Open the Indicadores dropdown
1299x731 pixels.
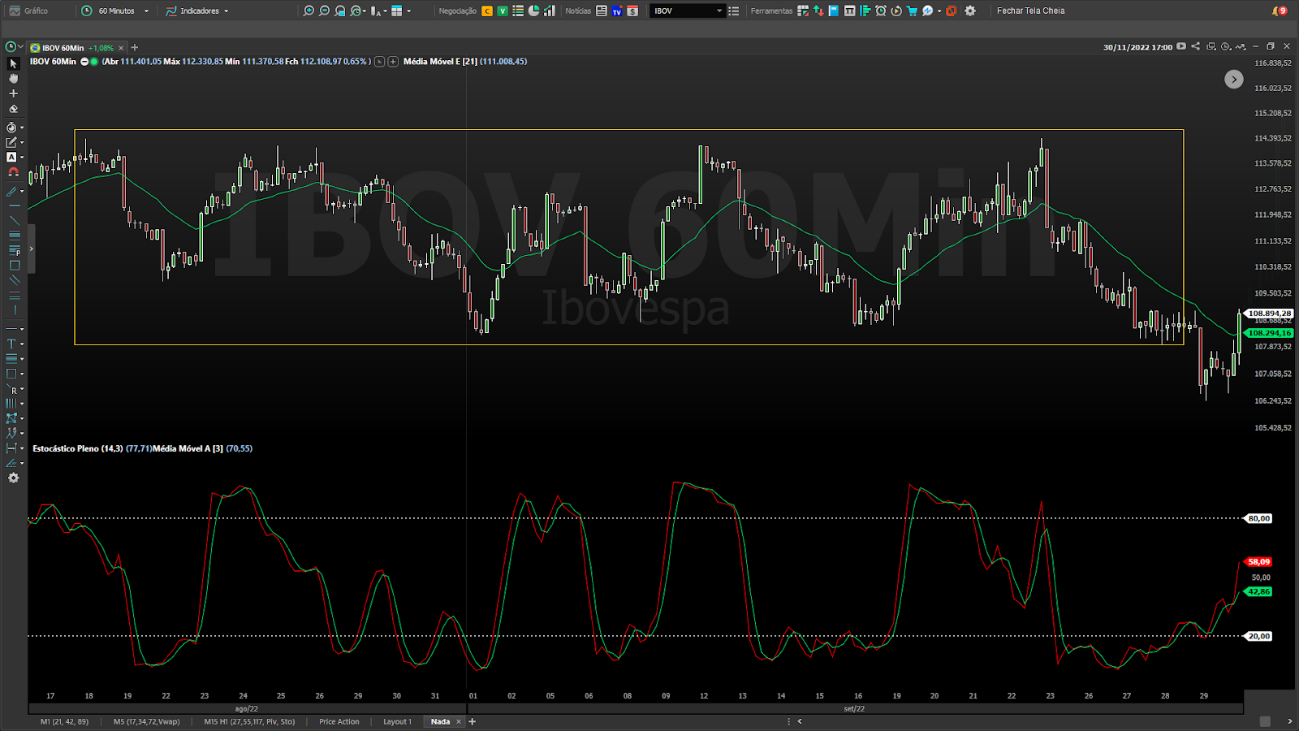click(197, 11)
